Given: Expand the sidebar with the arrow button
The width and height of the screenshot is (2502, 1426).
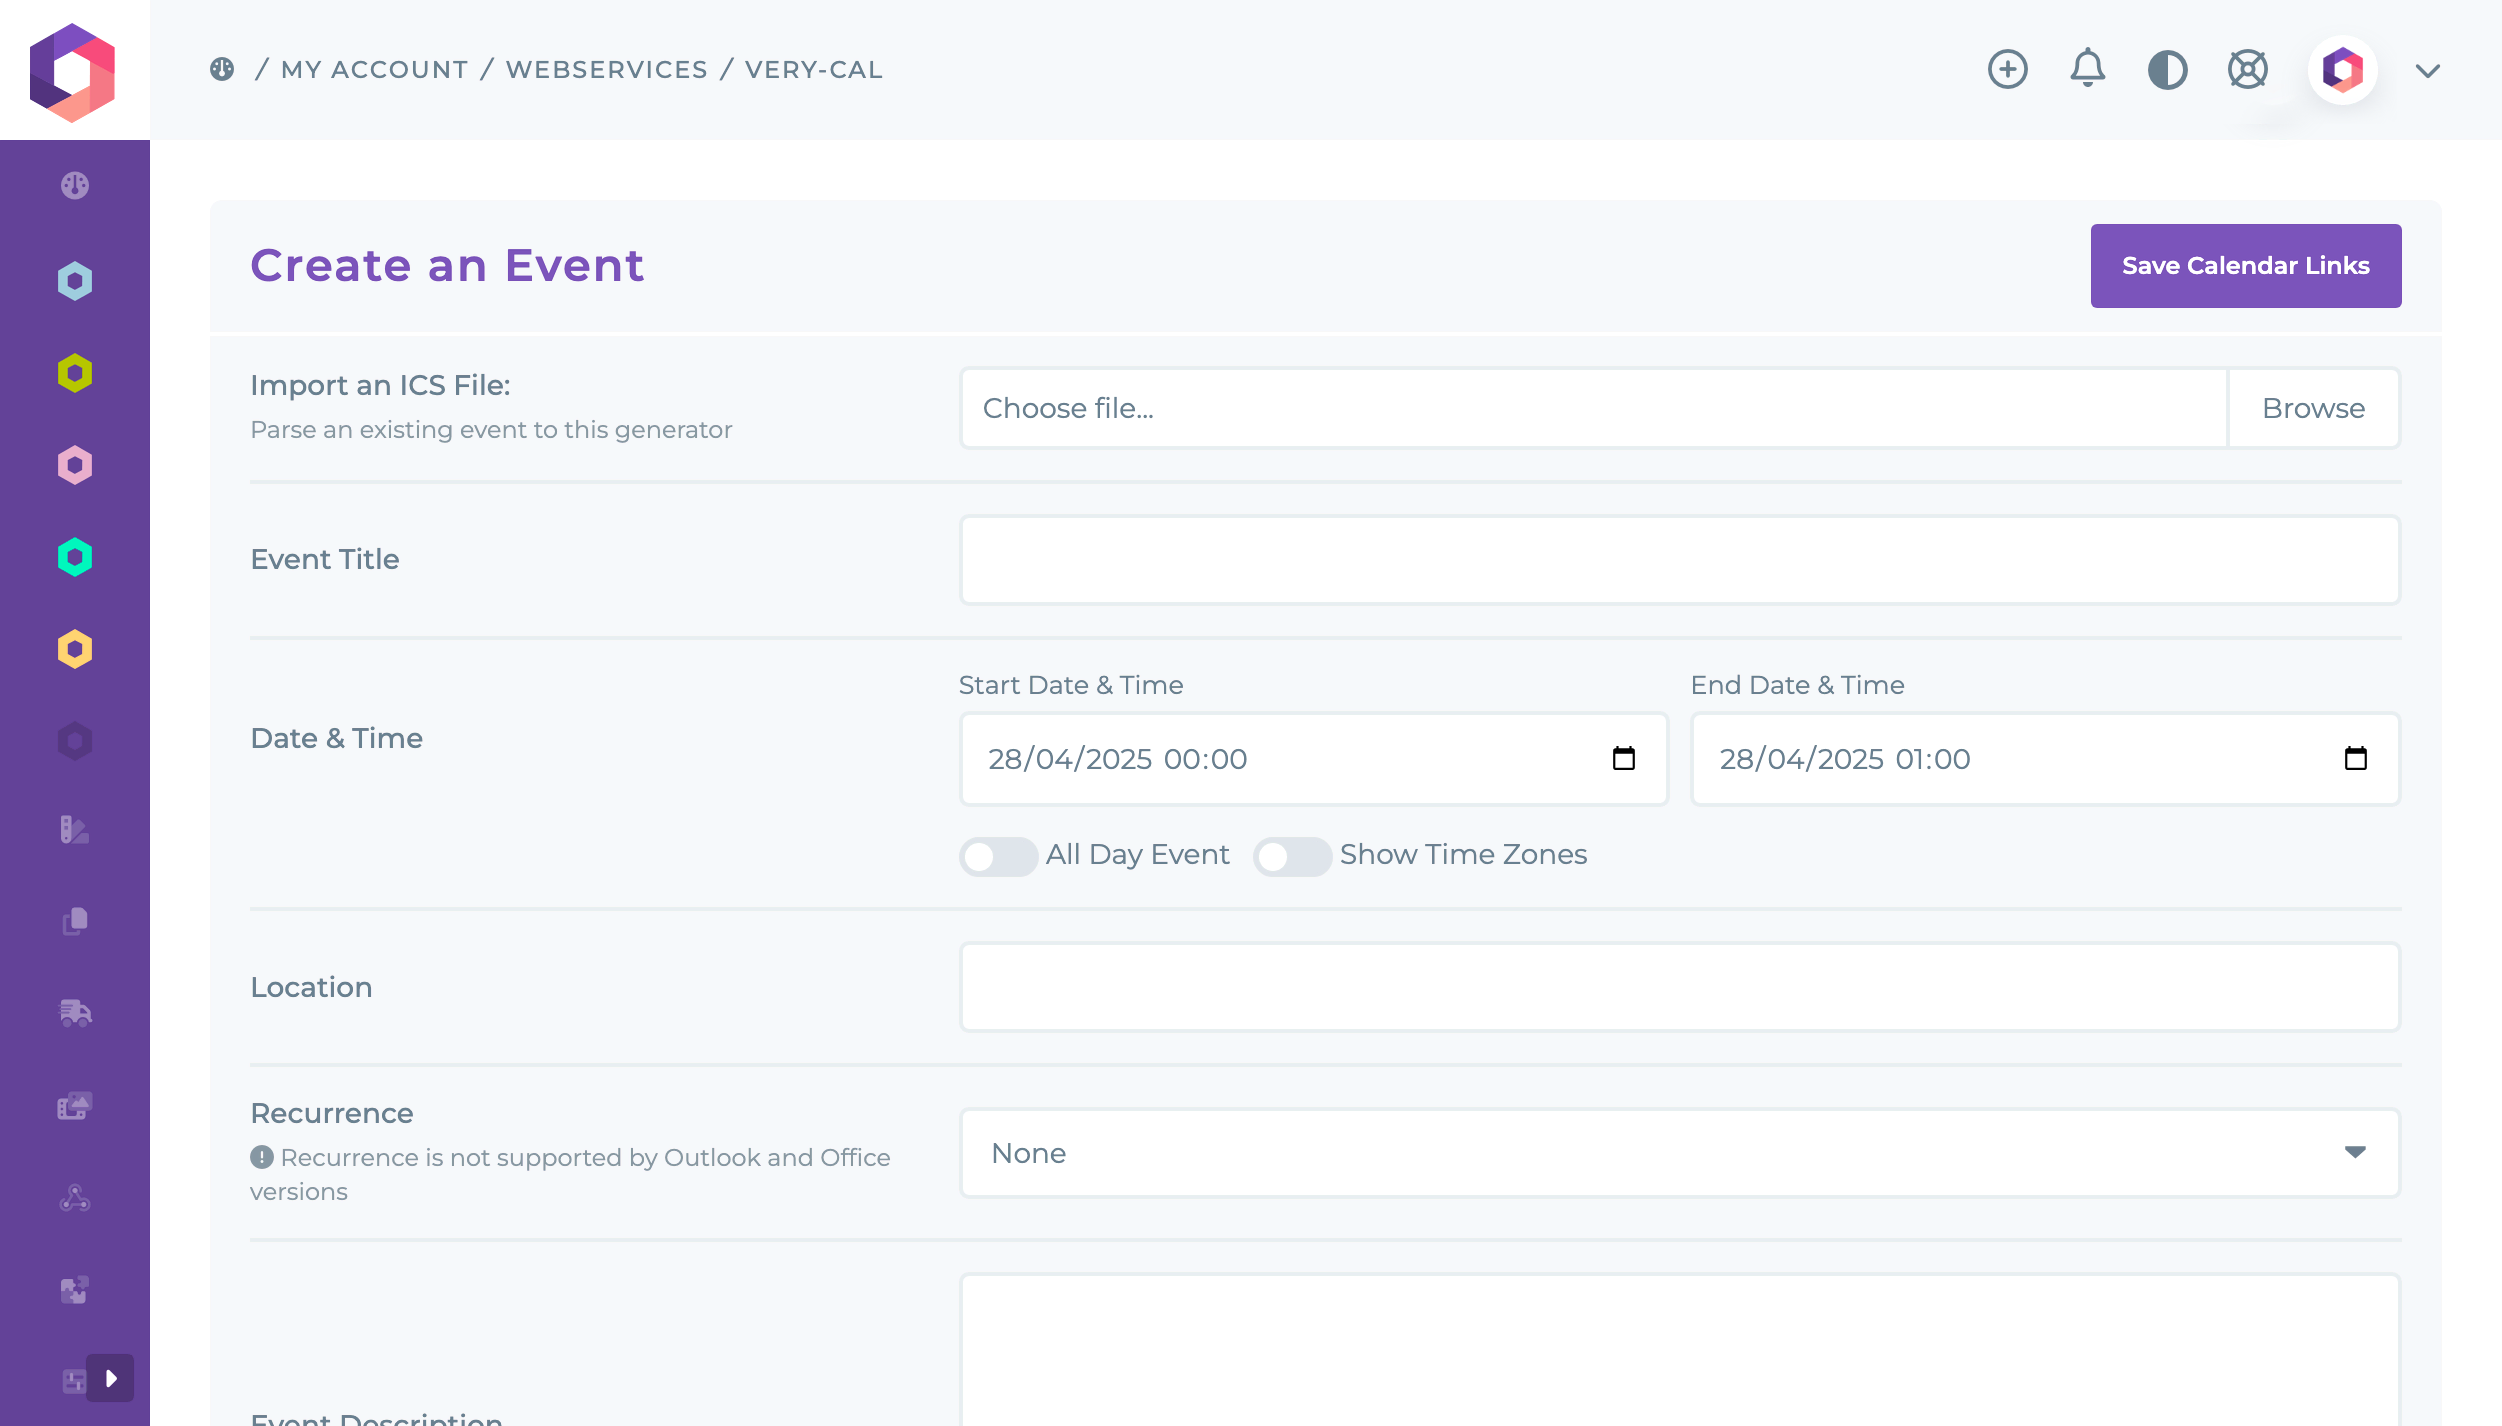Looking at the screenshot, I should click(x=110, y=1378).
